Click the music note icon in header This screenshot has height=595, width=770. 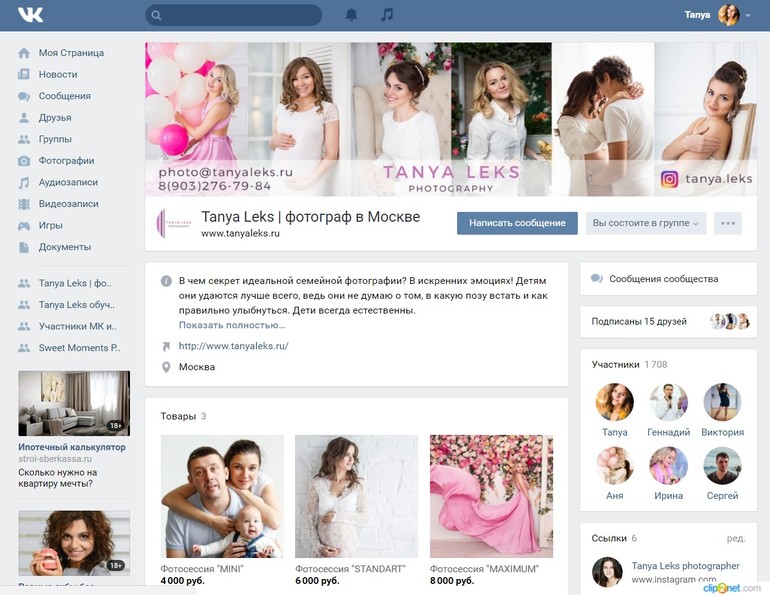[387, 15]
